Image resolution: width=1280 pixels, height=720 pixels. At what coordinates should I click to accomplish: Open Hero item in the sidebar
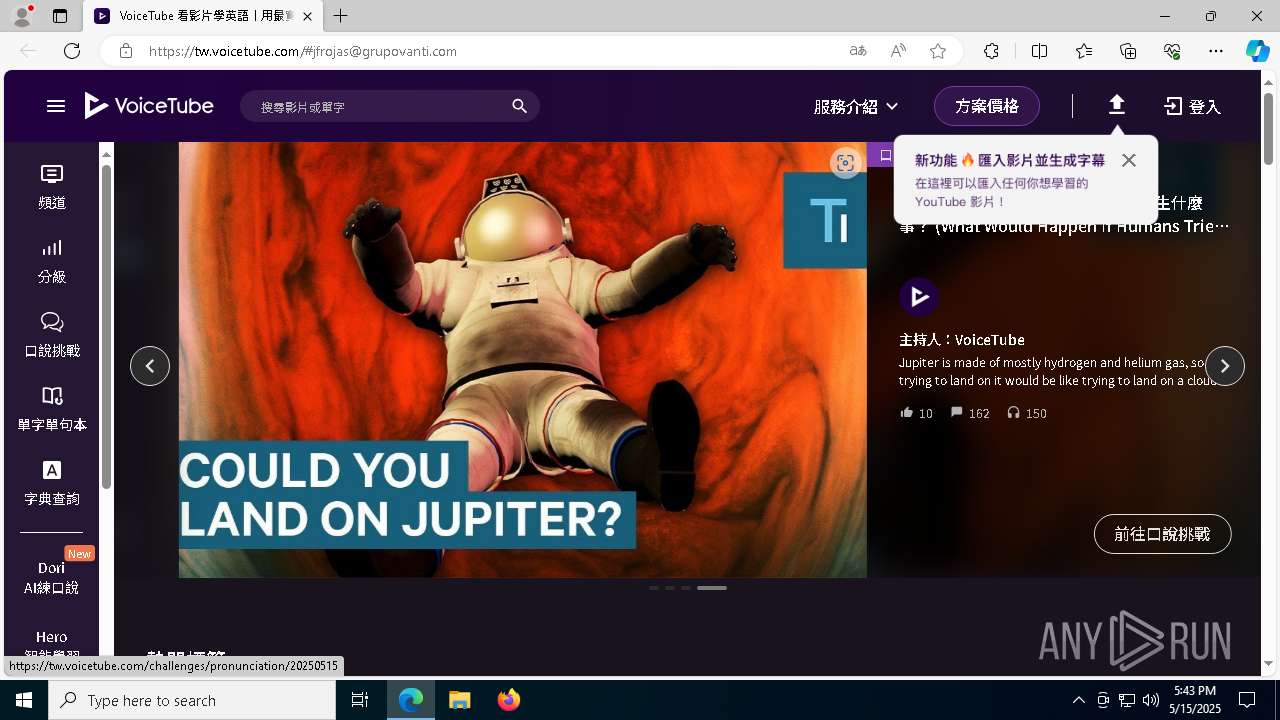point(52,646)
